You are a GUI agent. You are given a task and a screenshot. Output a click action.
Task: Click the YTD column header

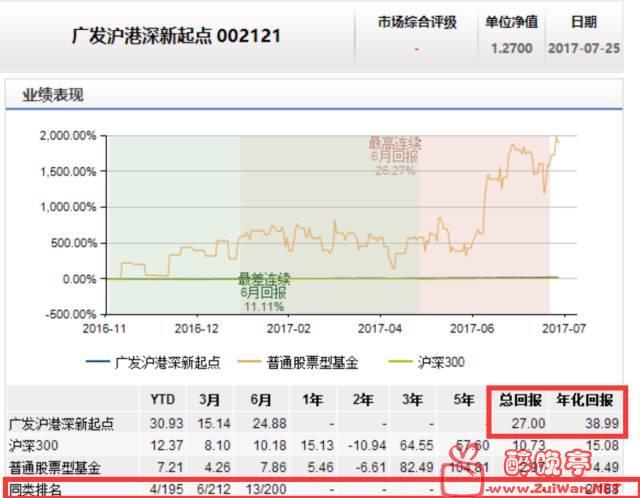[x=162, y=399]
